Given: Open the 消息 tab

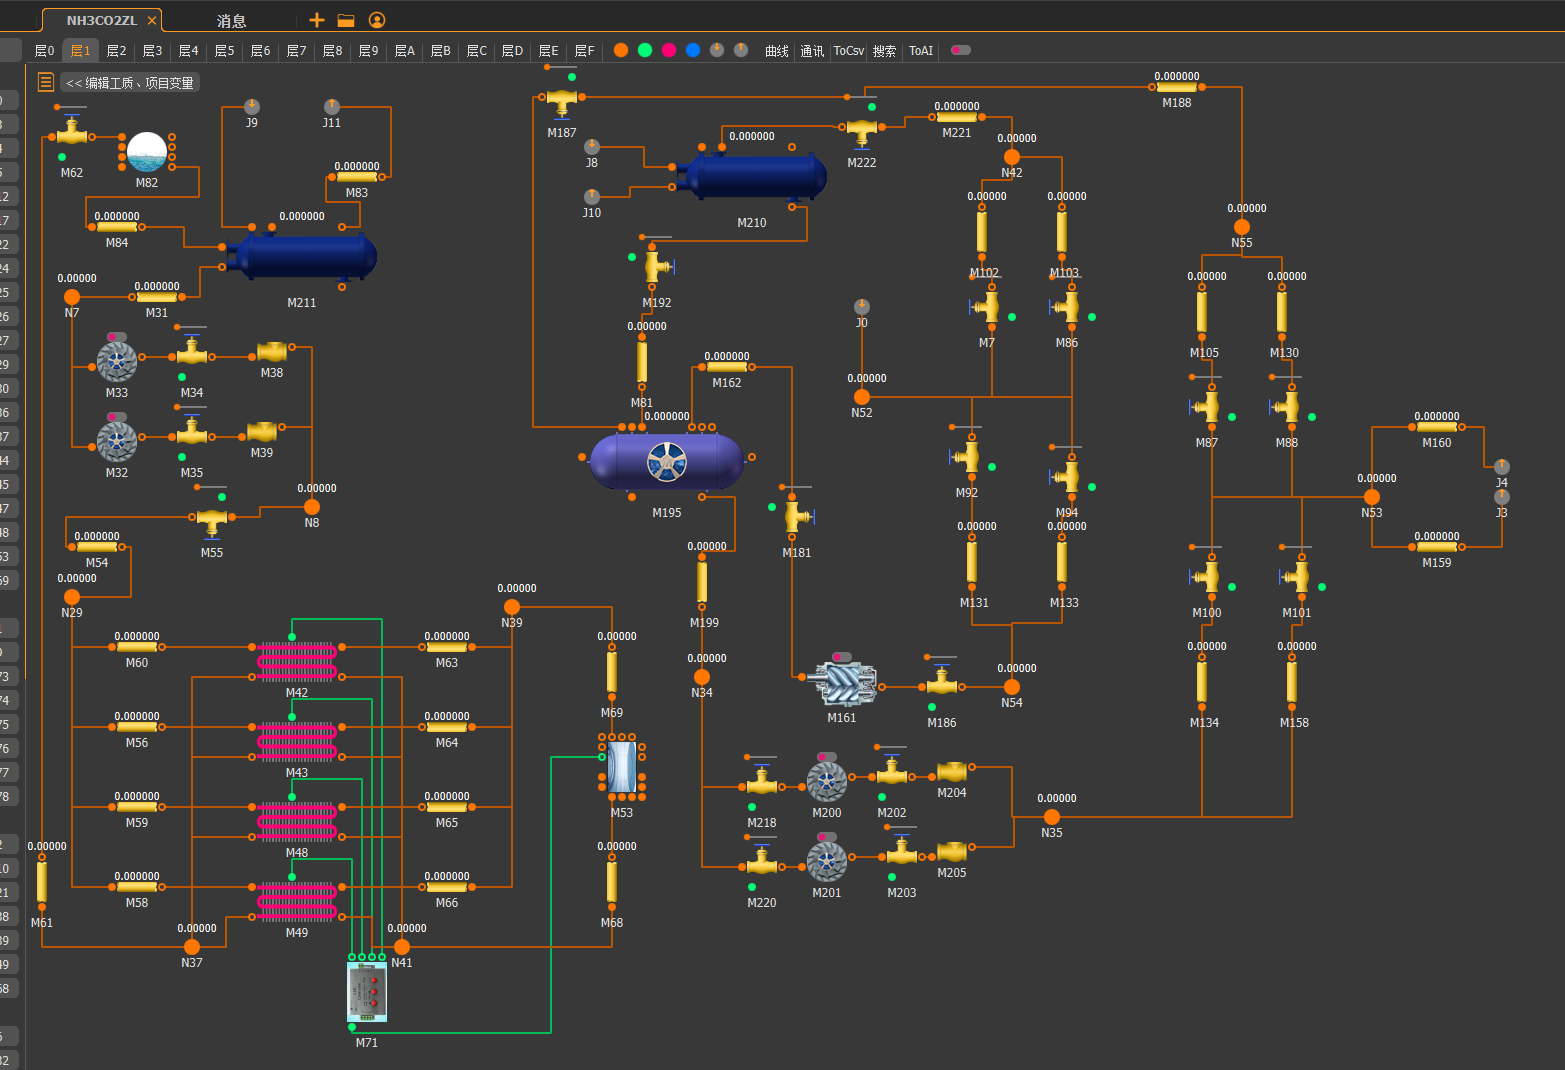Looking at the screenshot, I should pos(231,20).
